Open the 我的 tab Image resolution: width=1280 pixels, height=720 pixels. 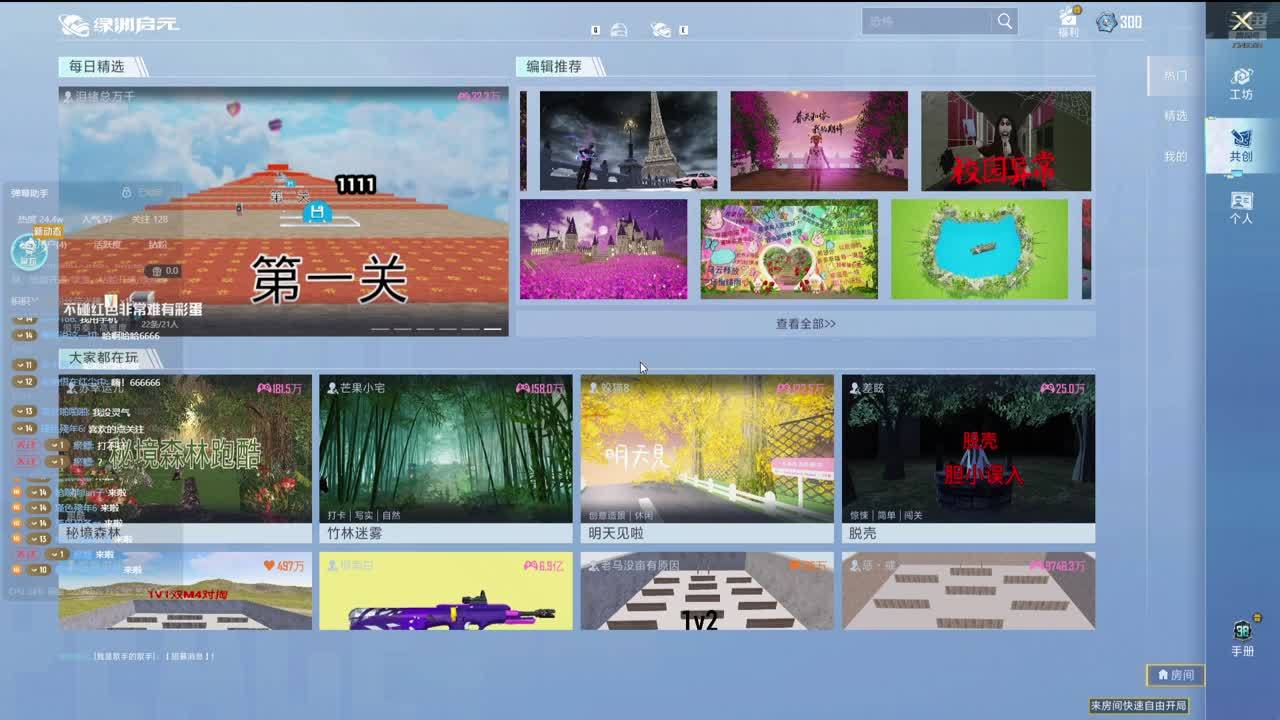coord(1175,157)
